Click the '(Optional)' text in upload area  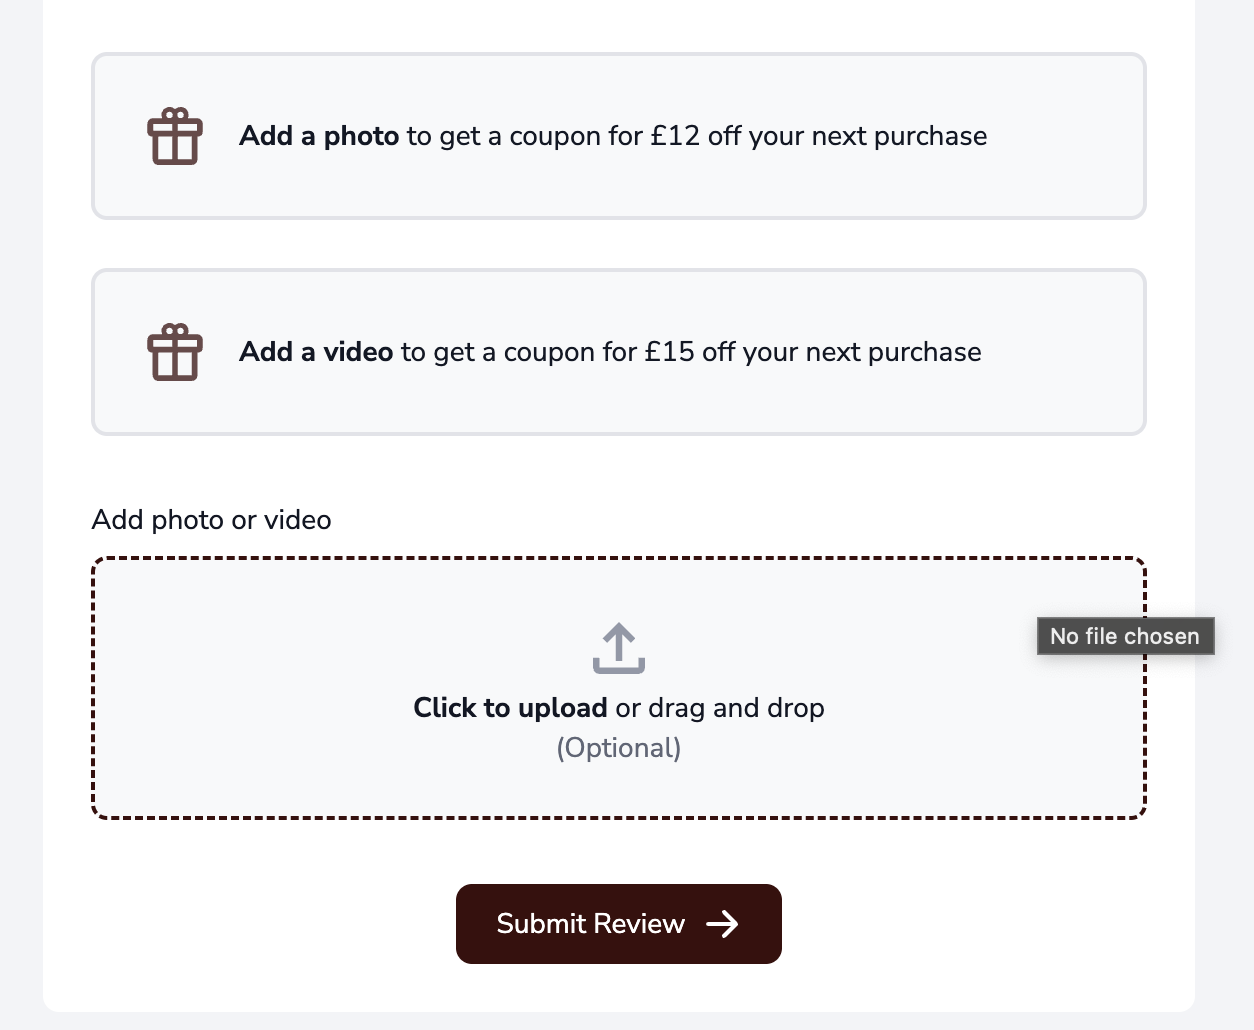click(x=619, y=748)
